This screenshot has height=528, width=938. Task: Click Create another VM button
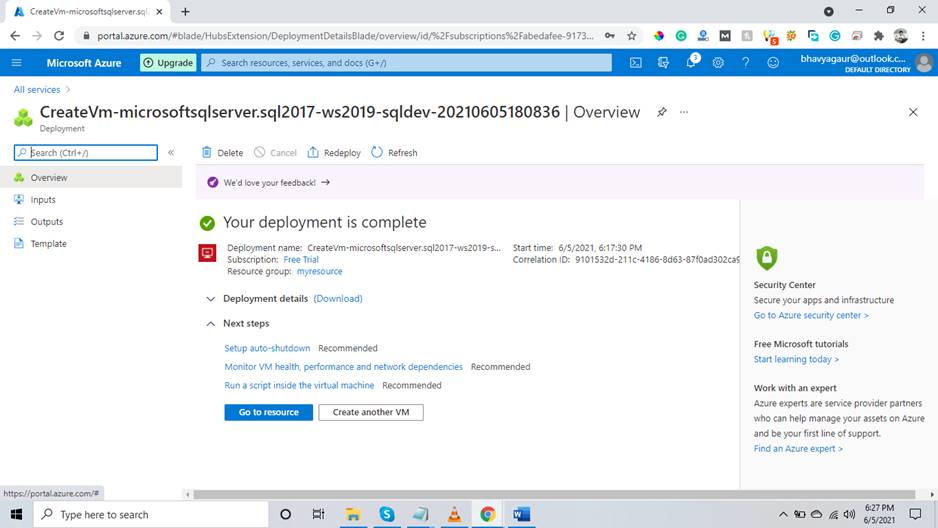pyautogui.click(x=371, y=412)
